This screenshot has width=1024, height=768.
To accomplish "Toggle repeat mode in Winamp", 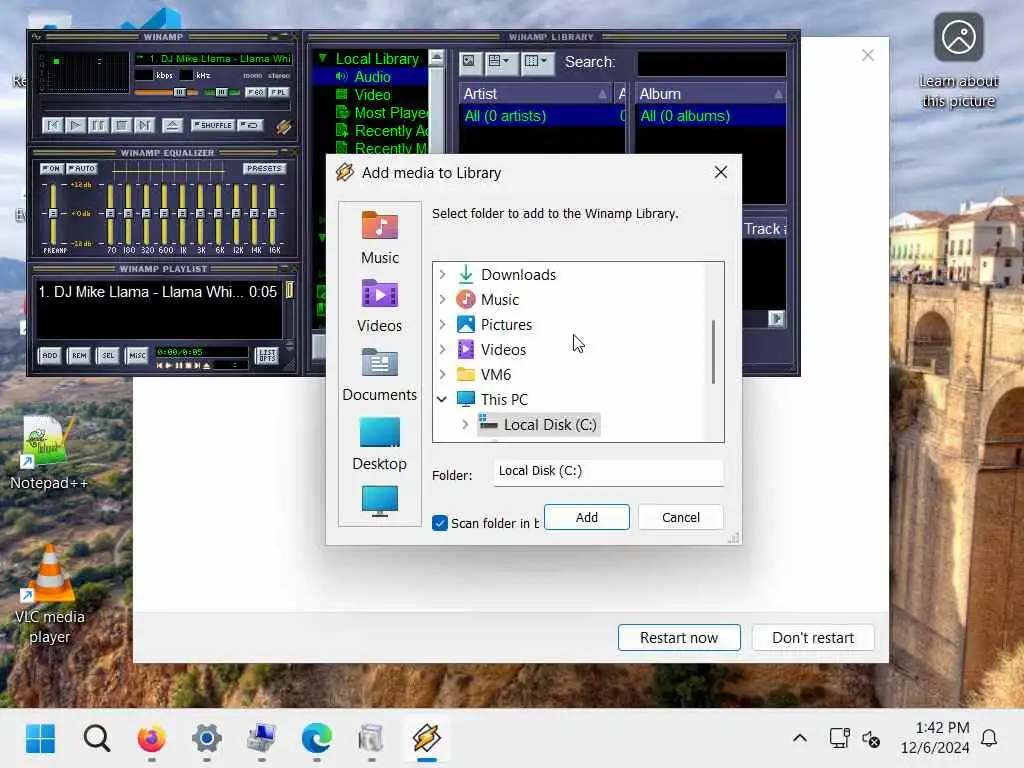I will pos(250,125).
